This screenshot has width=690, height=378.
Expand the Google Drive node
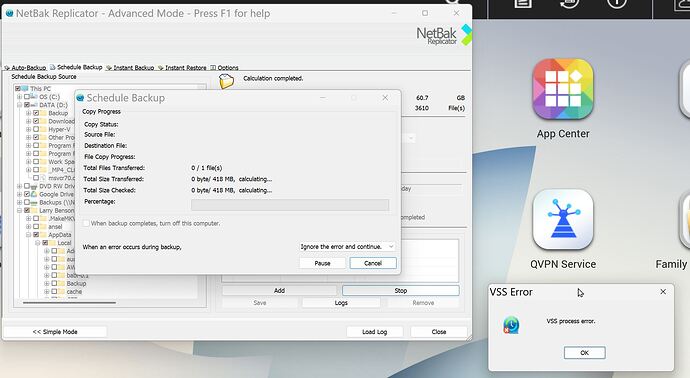click(x=19, y=194)
